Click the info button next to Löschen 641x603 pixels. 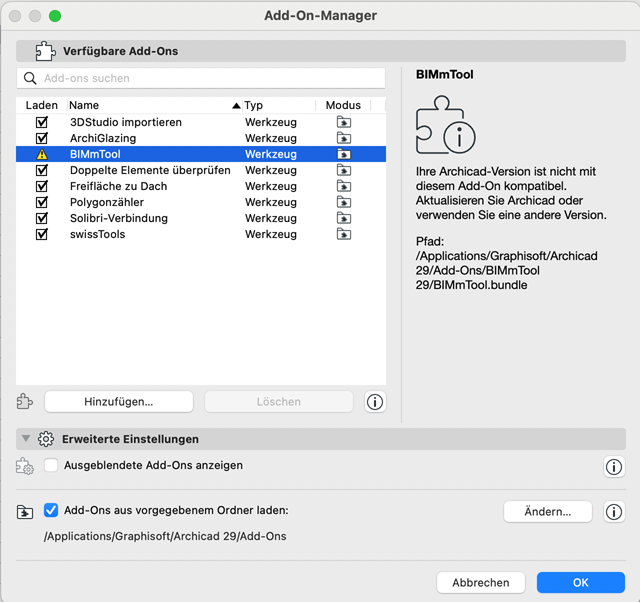[375, 402]
